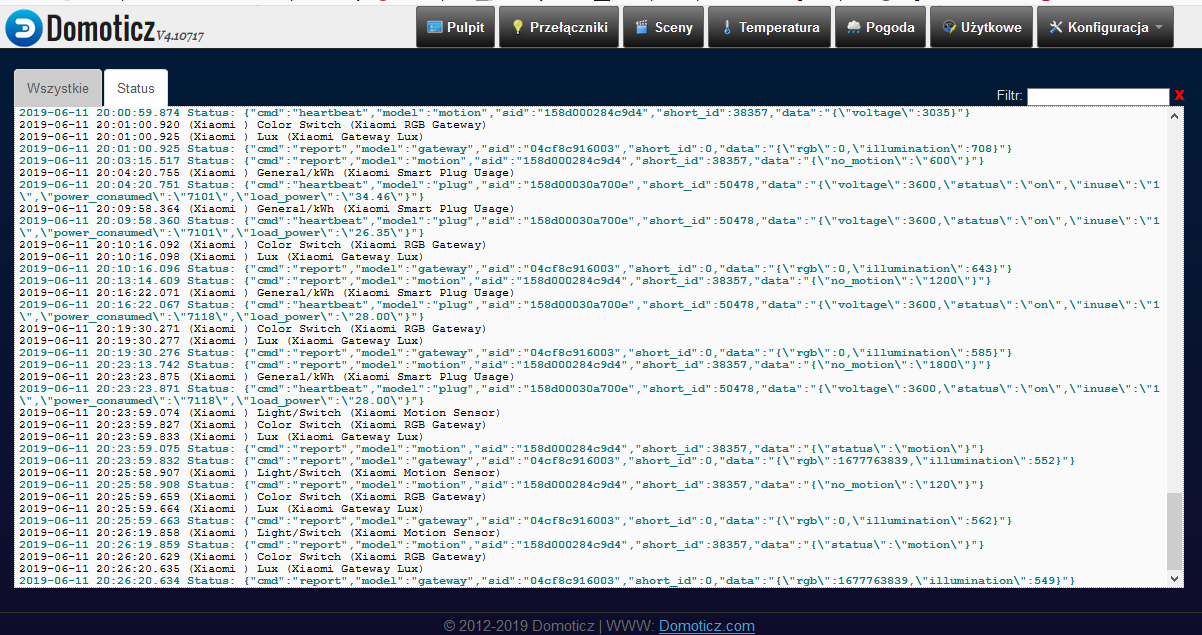
Task: Expand the Konfiguracja dropdown menu
Action: pos(1105,27)
